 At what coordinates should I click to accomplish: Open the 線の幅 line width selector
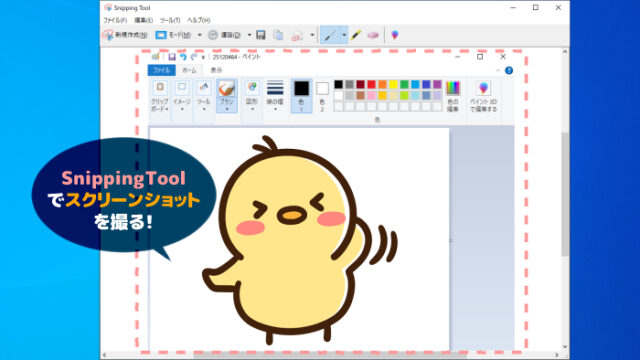[x=275, y=96]
